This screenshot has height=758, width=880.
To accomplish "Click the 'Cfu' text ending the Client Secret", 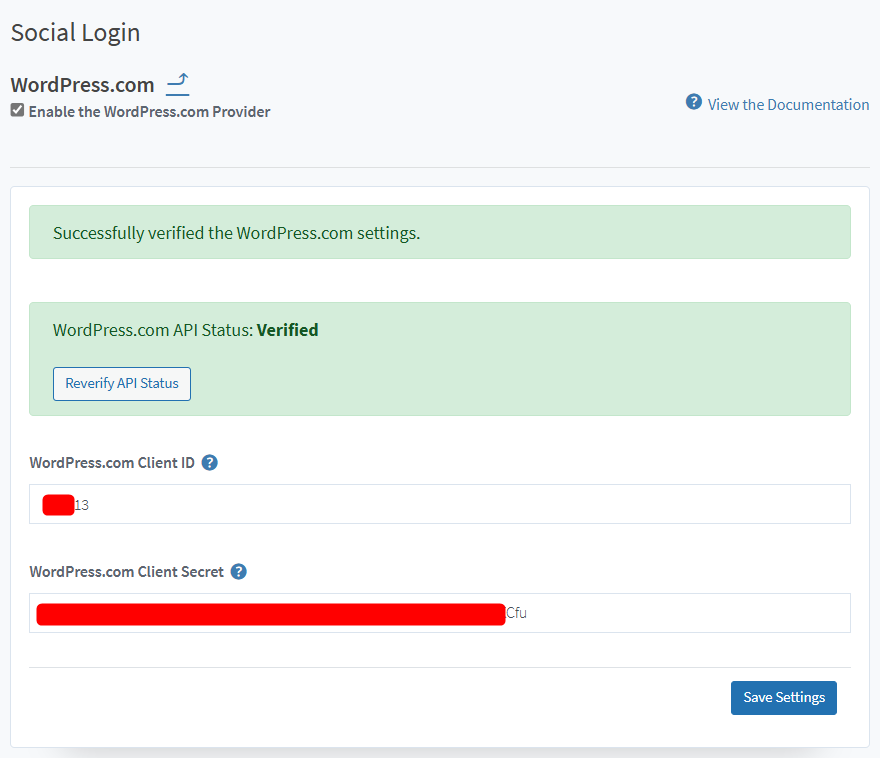I will pyautogui.click(x=516, y=613).
